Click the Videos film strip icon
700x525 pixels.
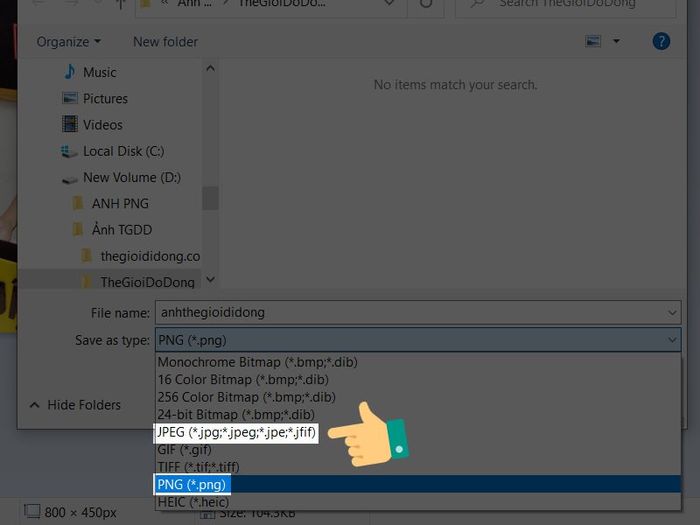[70, 124]
